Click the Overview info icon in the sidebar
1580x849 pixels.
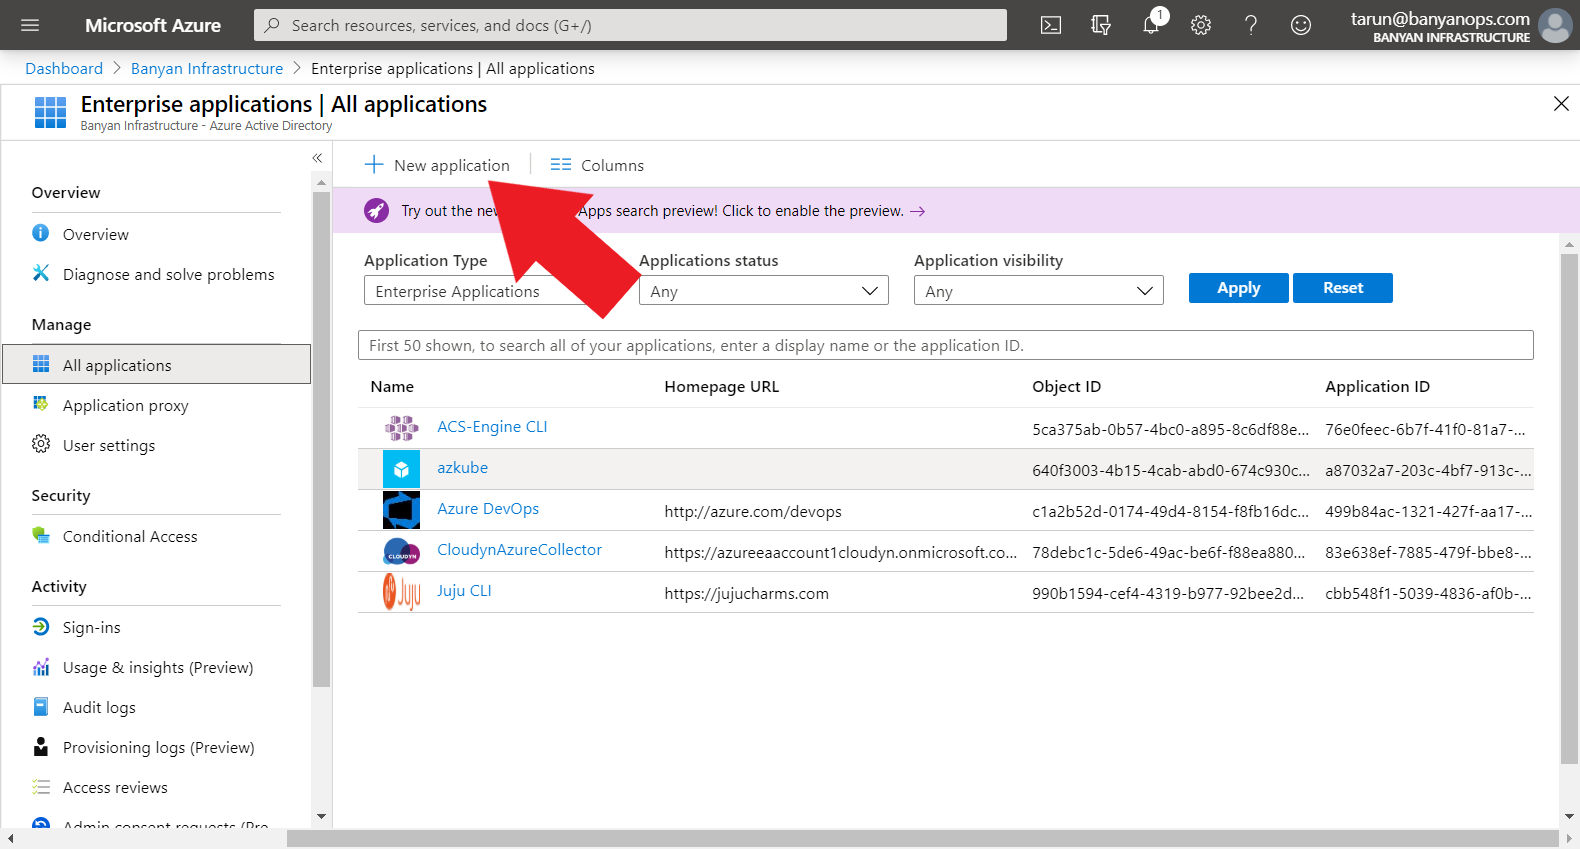tap(41, 233)
